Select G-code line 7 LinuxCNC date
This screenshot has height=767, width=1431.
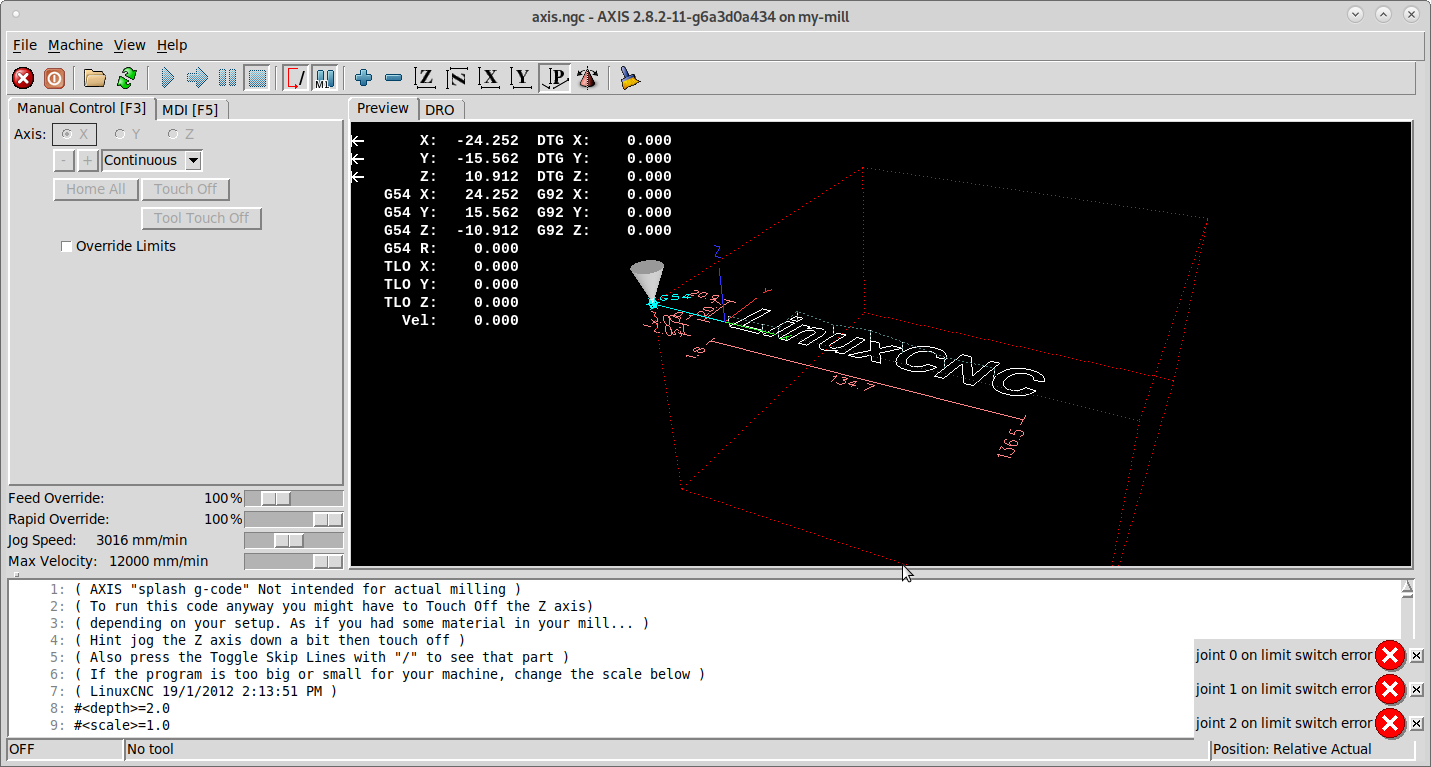[x=205, y=691]
